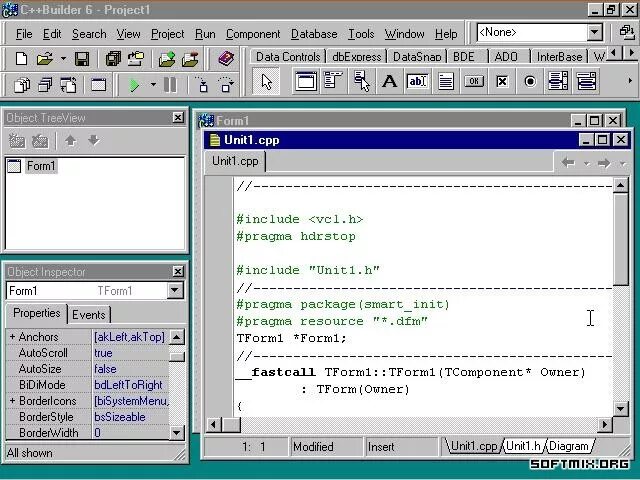Image resolution: width=640 pixels, height=480 pixels.
Task: Select the ADO palette tab
Action: 506,56
